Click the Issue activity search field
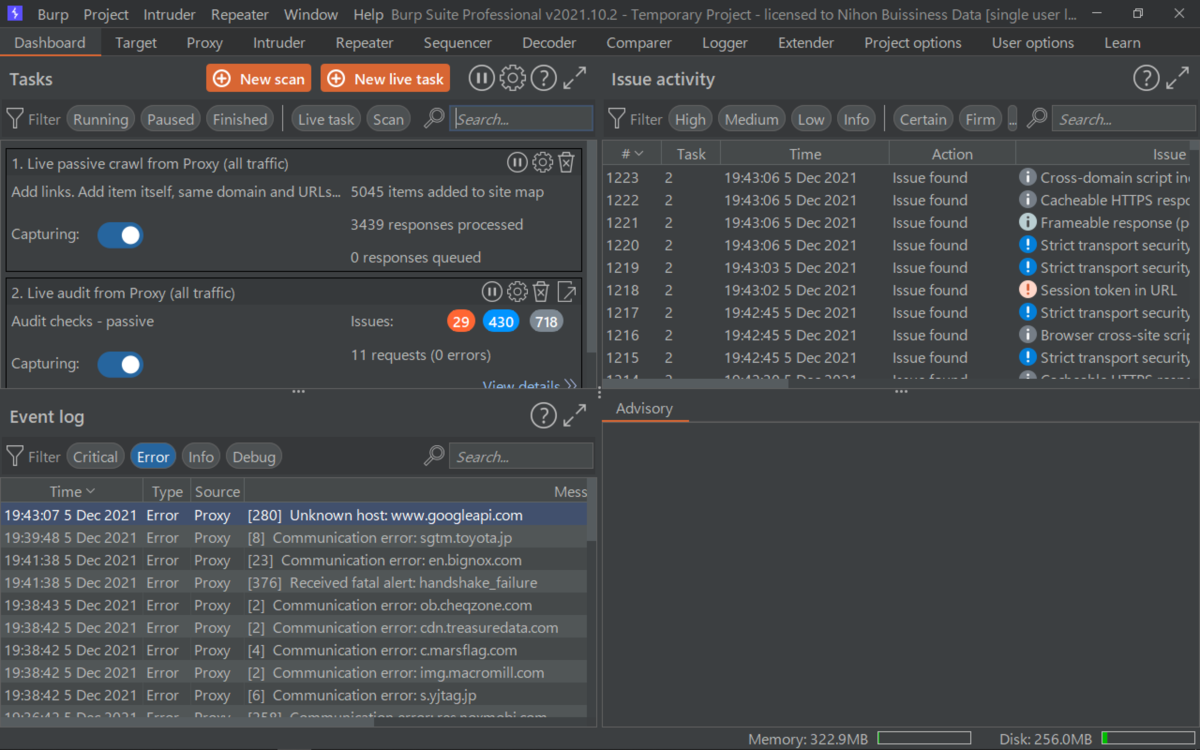The height and width of the screenshot is (750, 1200). (x=1123, y=119)
